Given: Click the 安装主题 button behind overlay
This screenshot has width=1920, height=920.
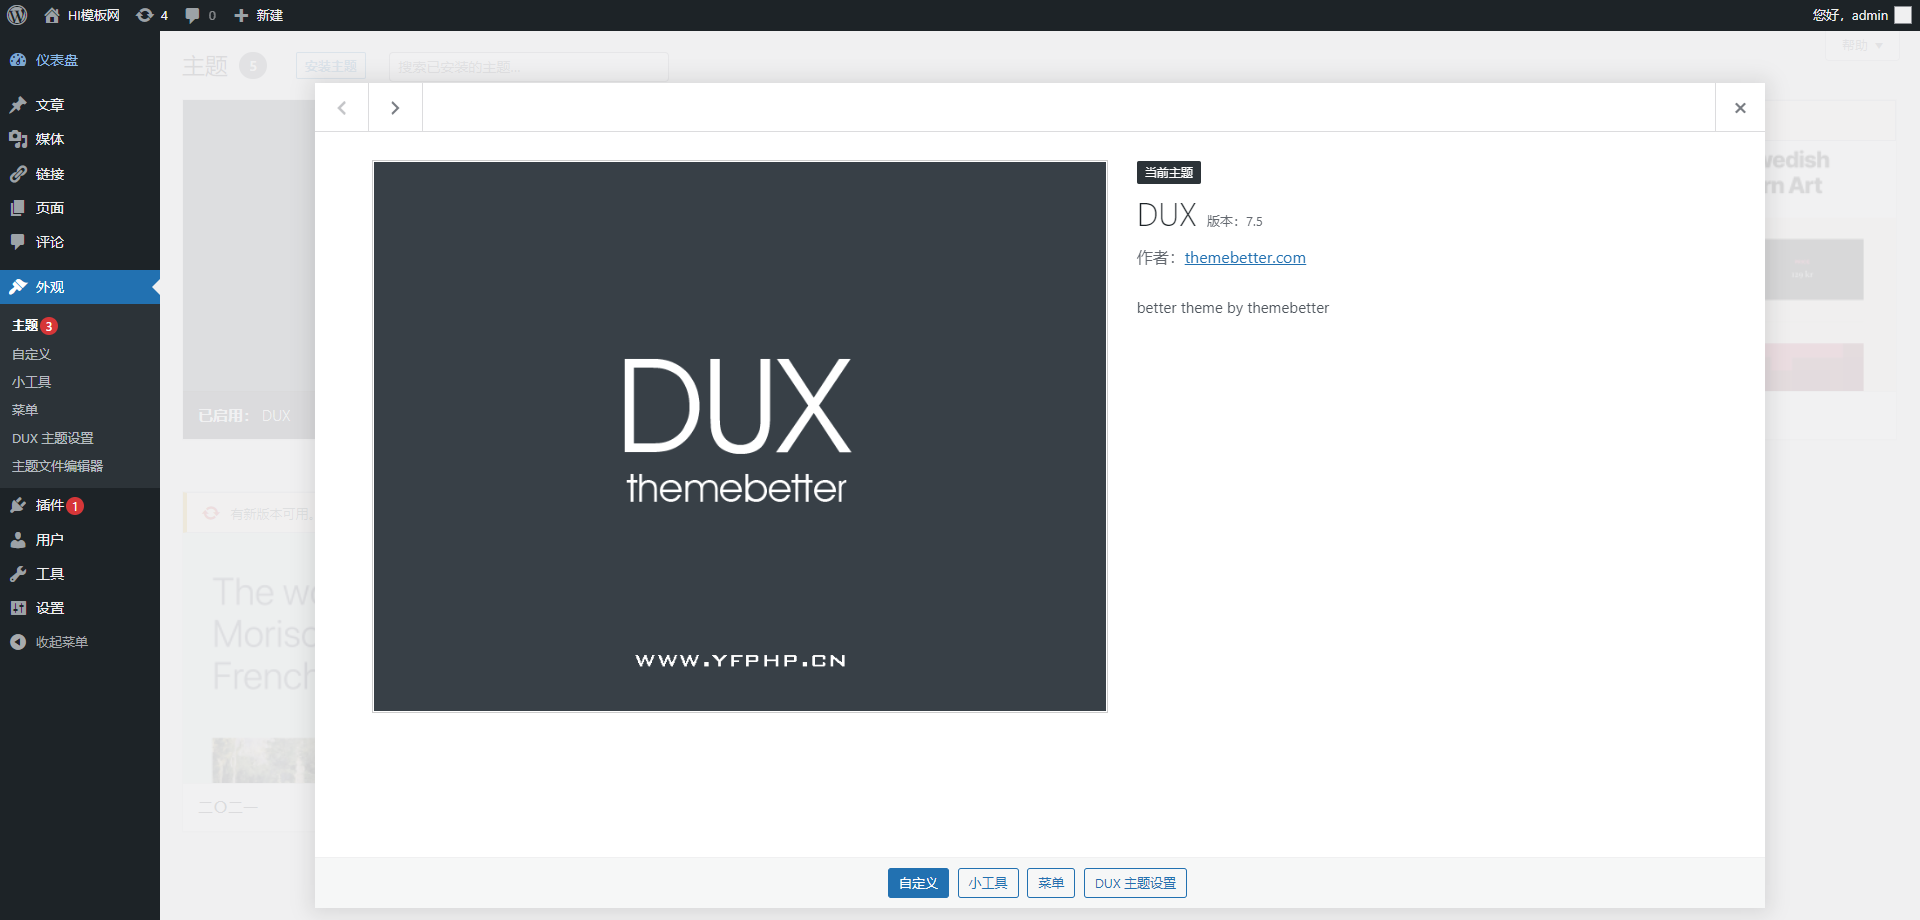Looking at the screenshot, I should [x=331, y=66].
